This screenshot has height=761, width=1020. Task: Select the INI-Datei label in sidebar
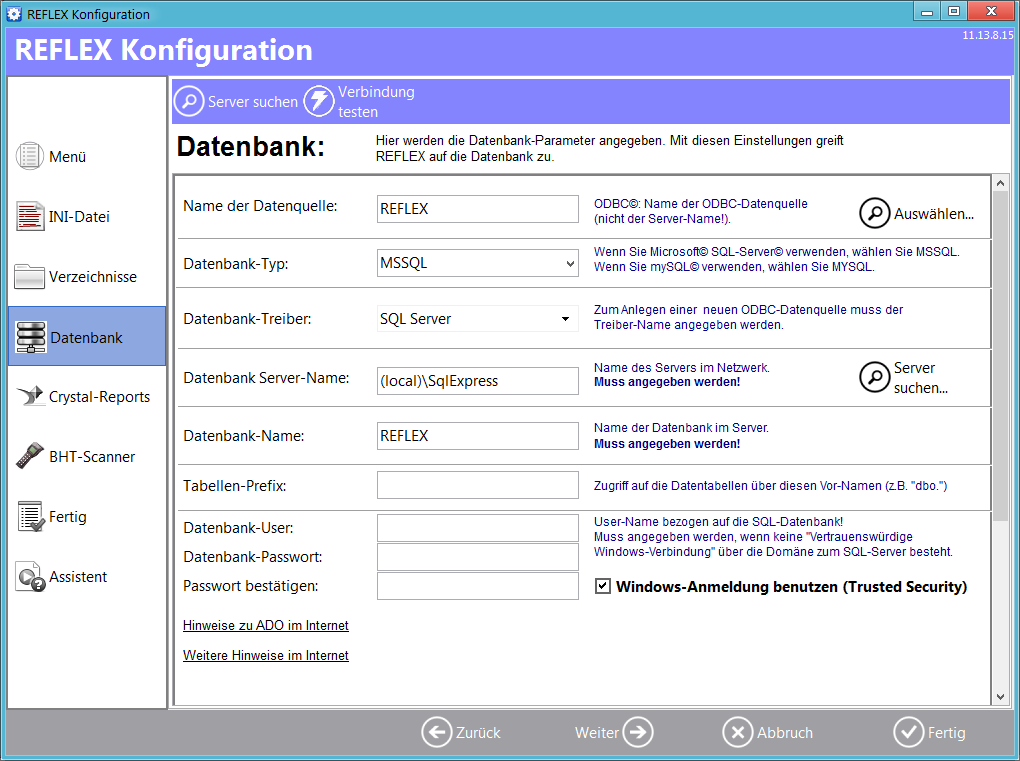pyautogui.click(x=79, y=217)
